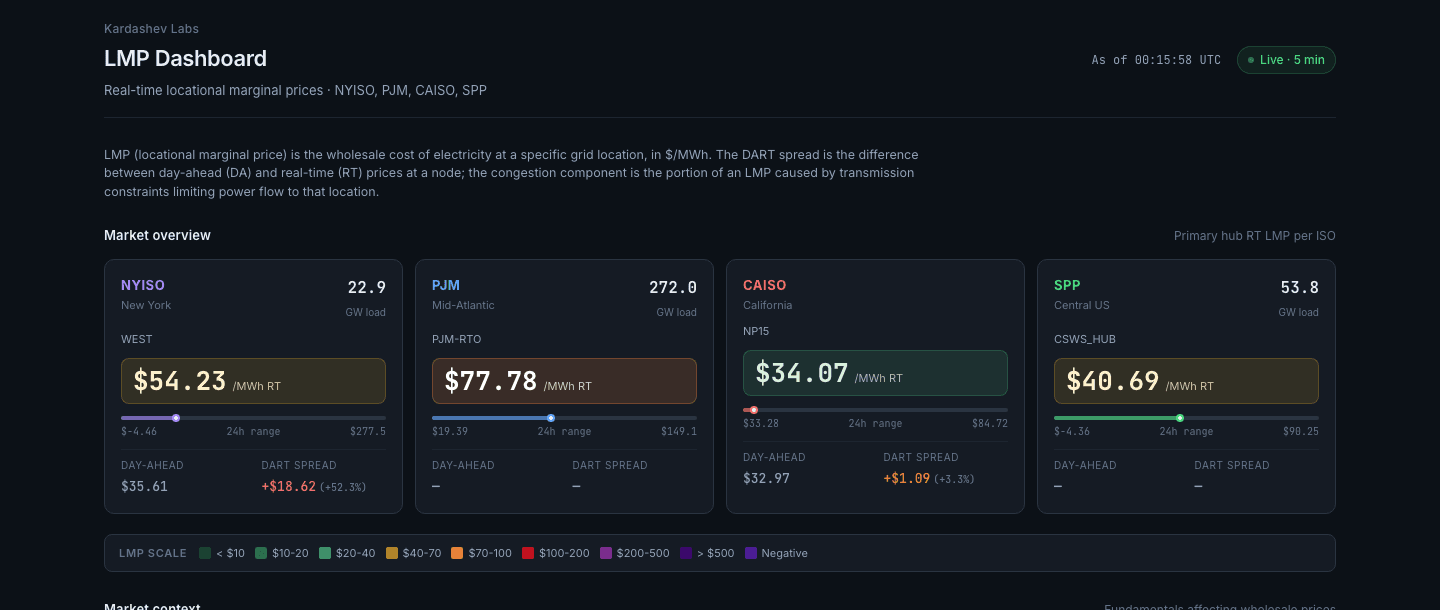Click the PJM range minimum $19.39
Image resolution: width=1440 pixels, height=610 pixels.
tap(450, 432)
